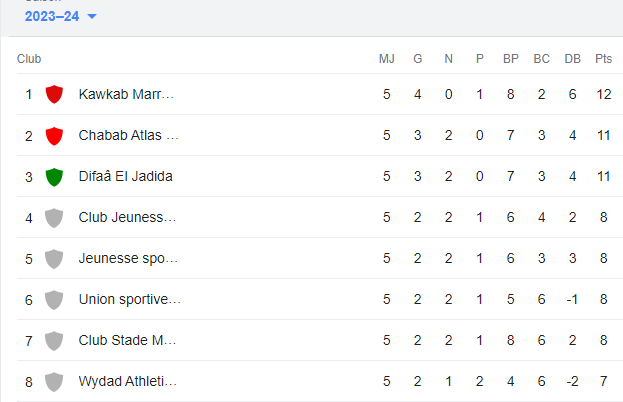Click Jeunesse sportive gray shield crest
Viewport: 623px width, 402px height.
pos(55,258)
